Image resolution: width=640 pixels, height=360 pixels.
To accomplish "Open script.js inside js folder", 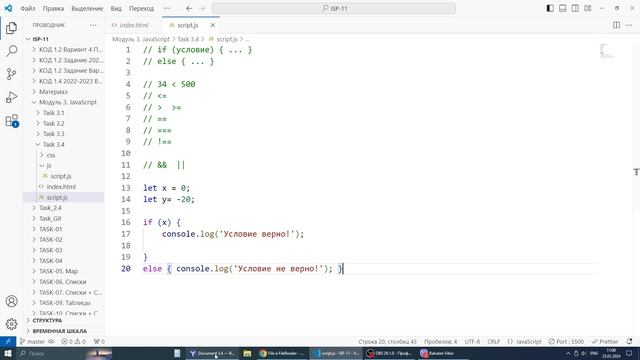I will coord(64,176).
